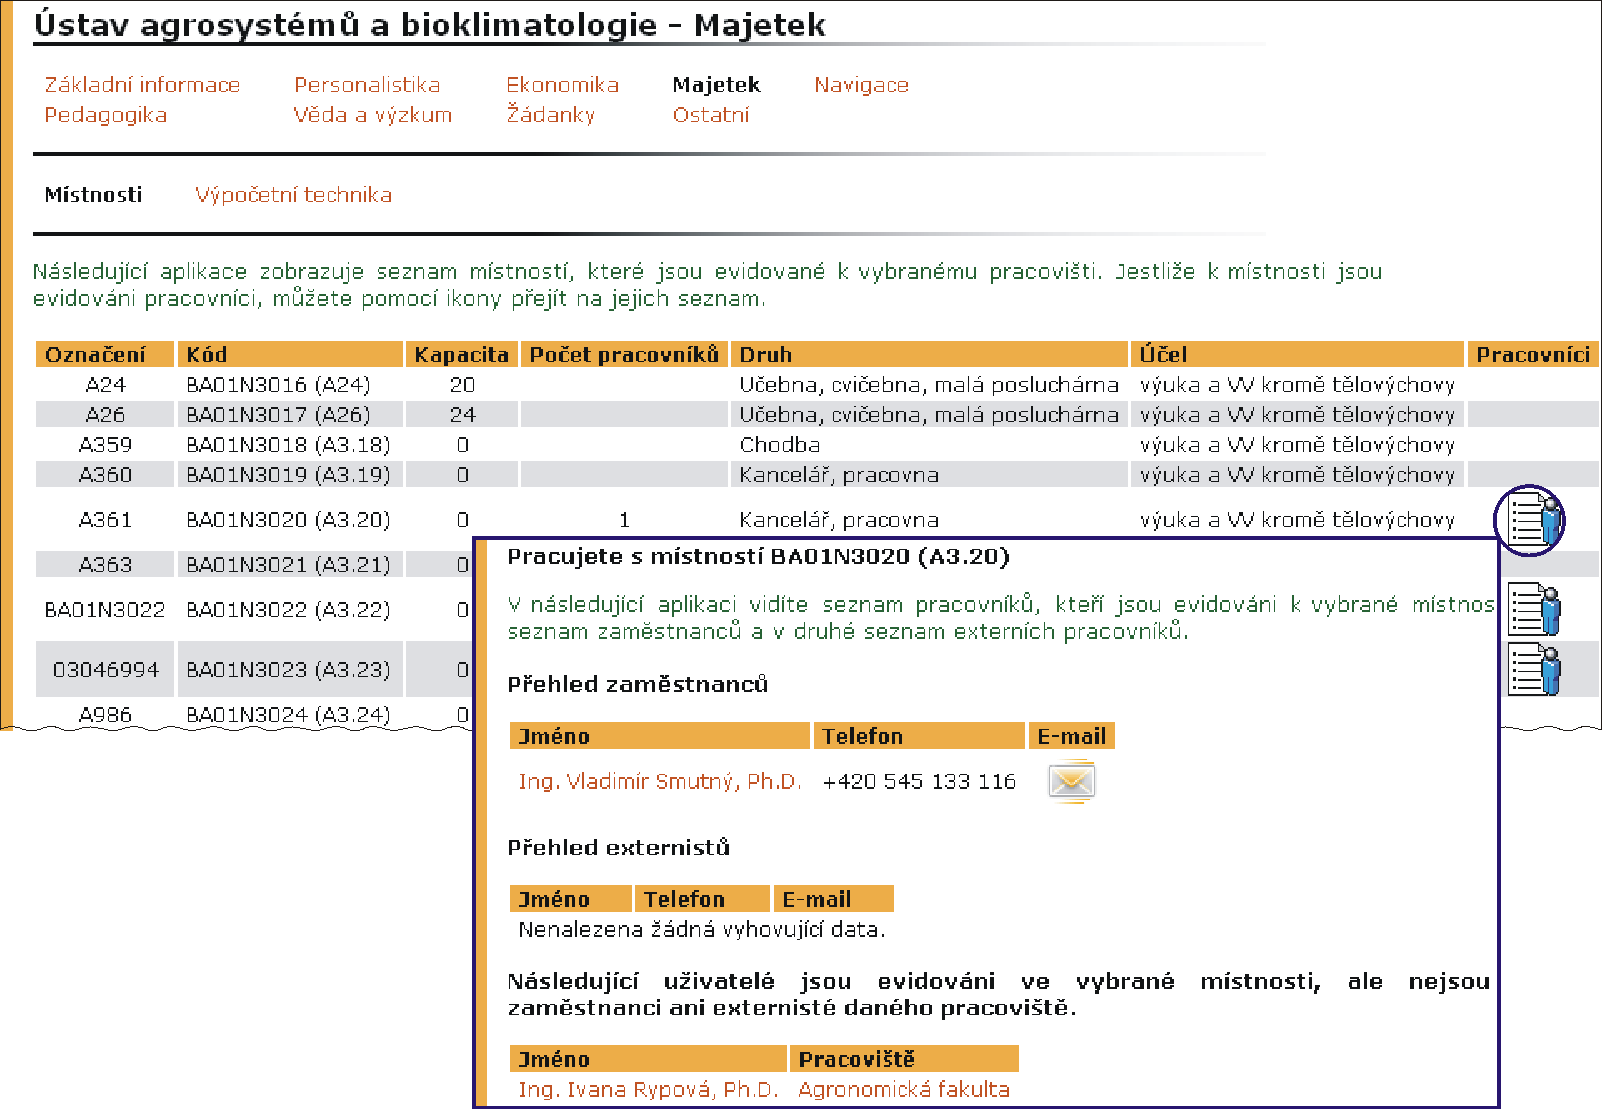The width and height of the screenshot is (1602, 1109).
Task: Click worker count 1 for room A361
Action: [624, 520]
